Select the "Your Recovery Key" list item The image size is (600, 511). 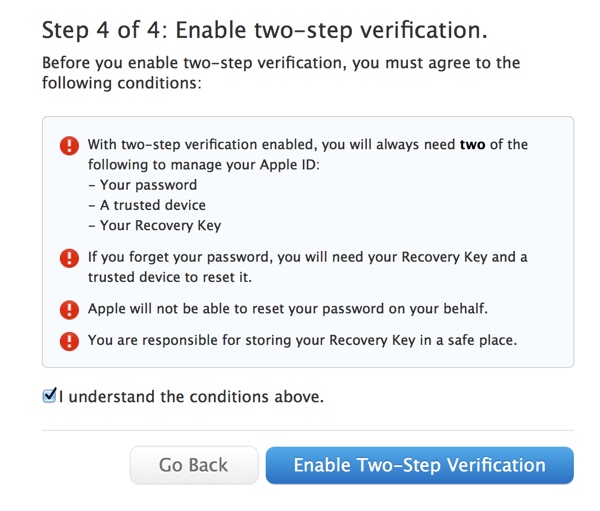155,225
